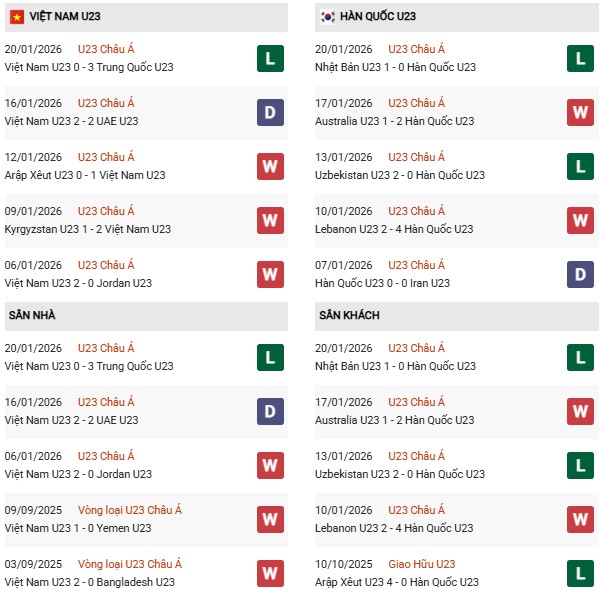The image size is (600, 595).
Task: Click the South Korea flag icon
Action: [x=327, y=17]
